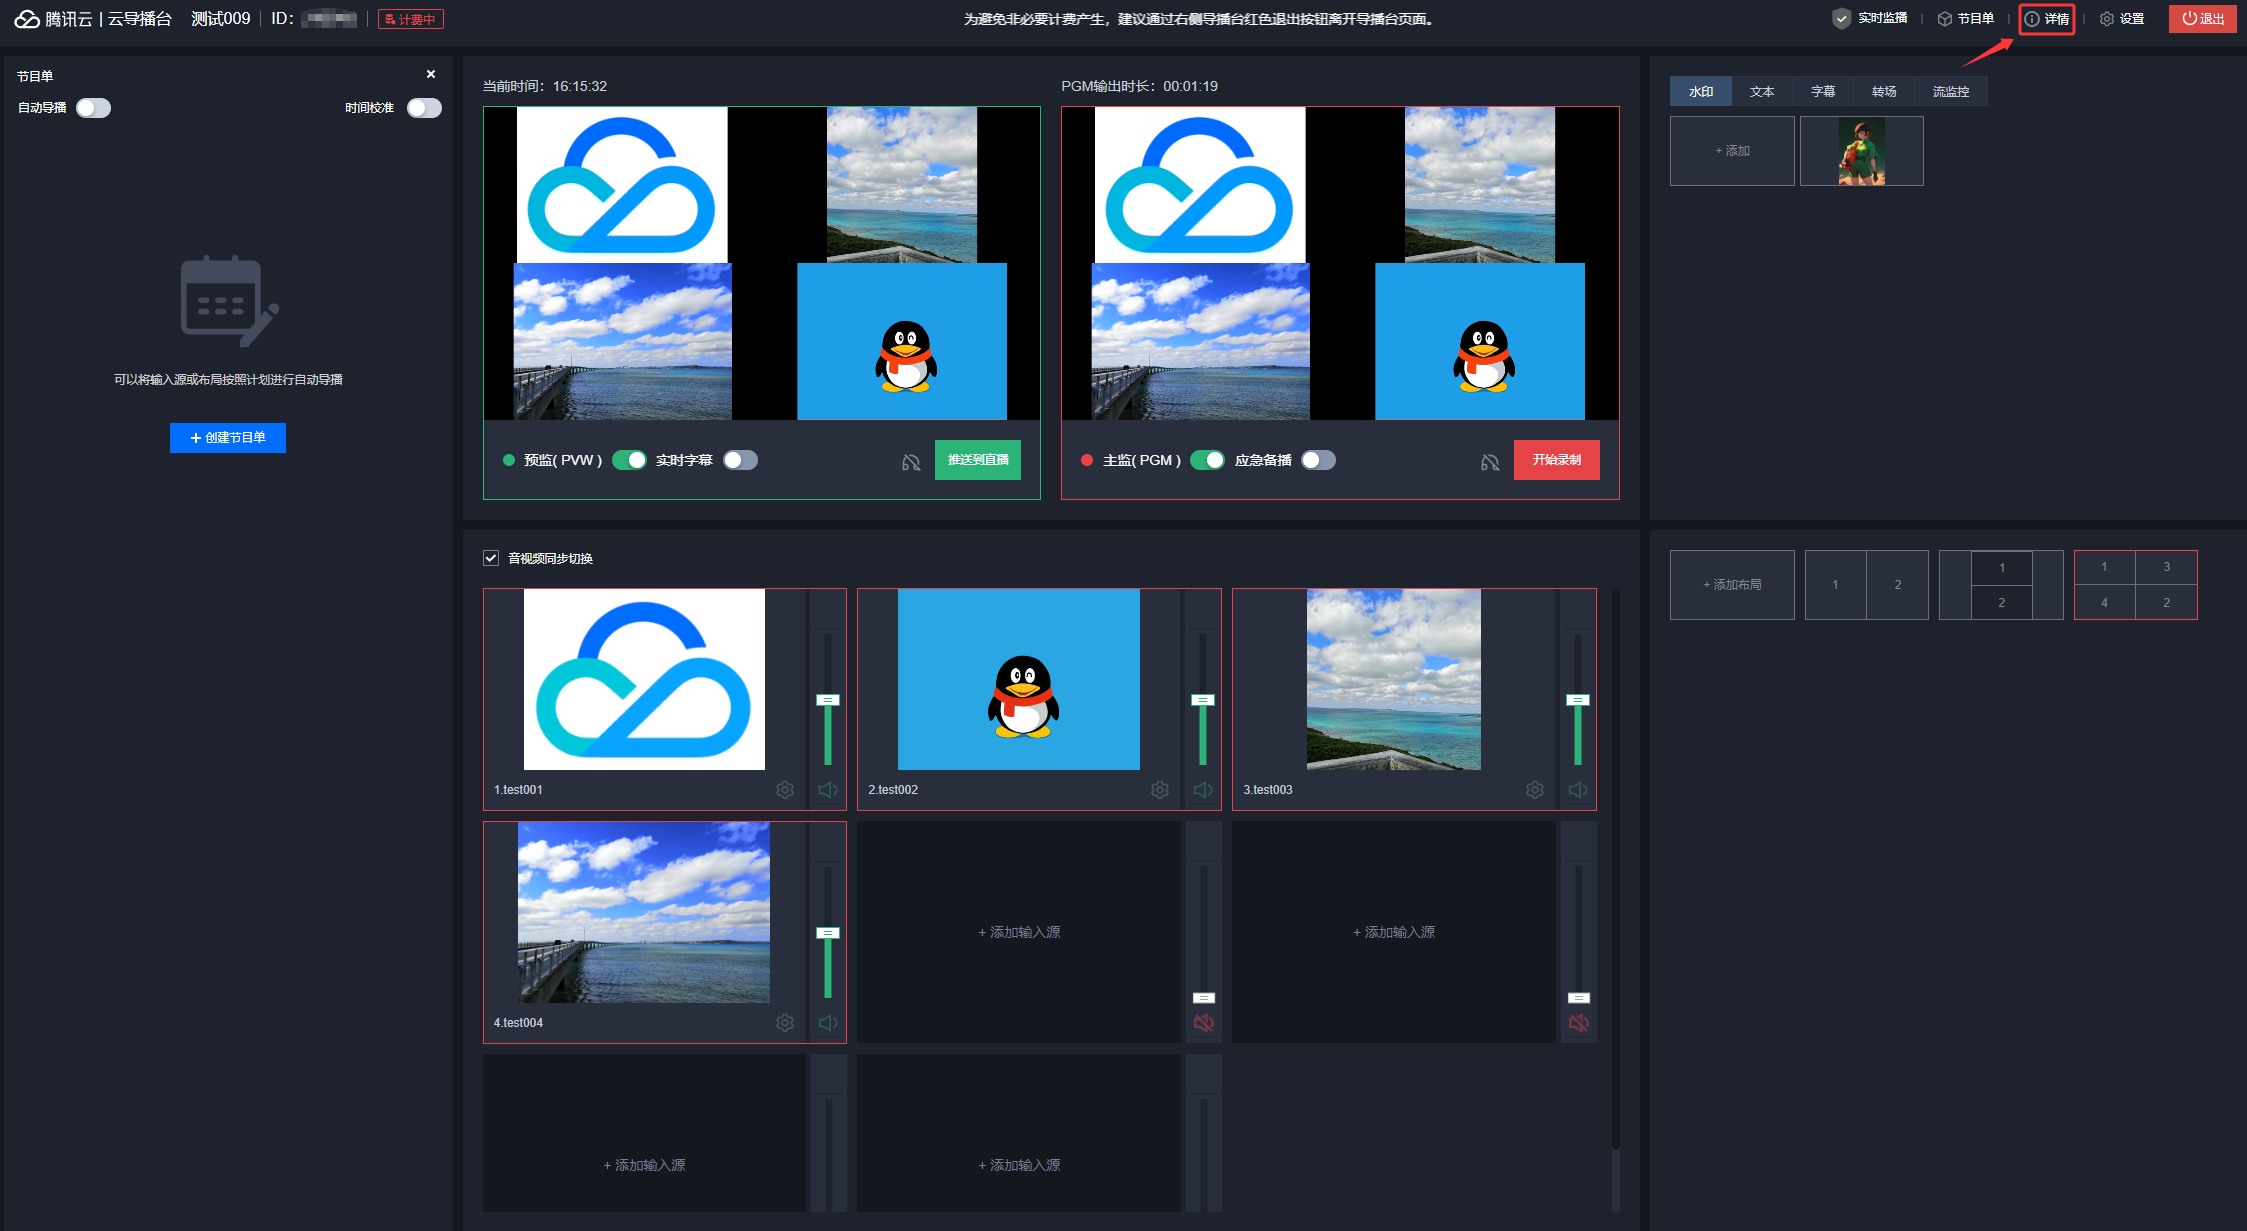
Task: Choose the four-grid layout preset
Action: tap(2135, 585)
